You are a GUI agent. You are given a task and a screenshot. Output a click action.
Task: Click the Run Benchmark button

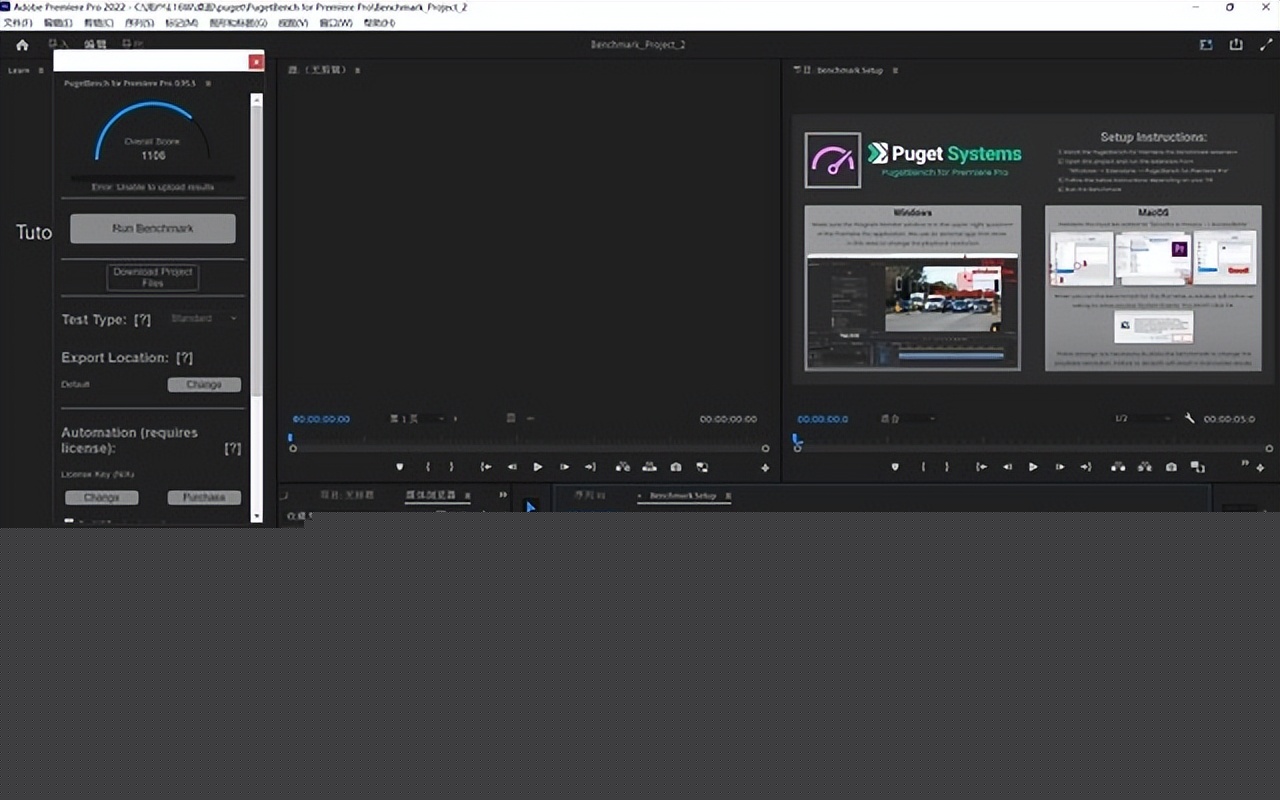pyautogui.click(x=153, y=228)
